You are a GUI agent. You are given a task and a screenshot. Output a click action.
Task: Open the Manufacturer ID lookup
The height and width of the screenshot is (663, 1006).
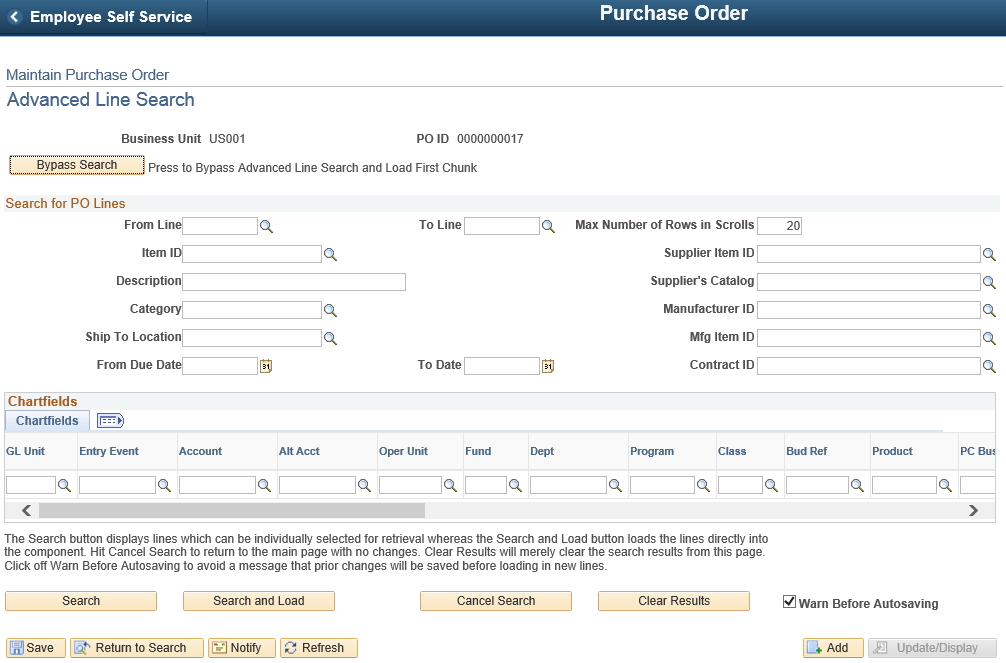989,310
